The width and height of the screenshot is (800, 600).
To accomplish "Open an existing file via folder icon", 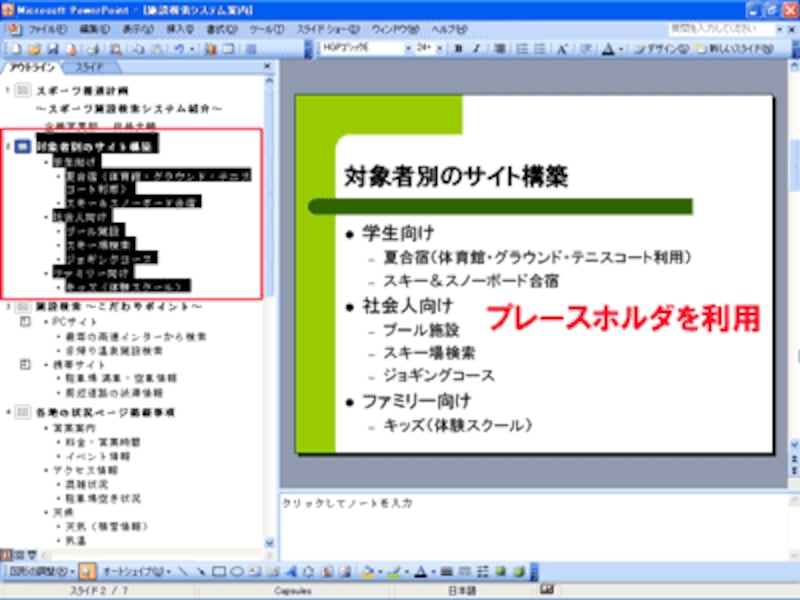I will point(34,49).
